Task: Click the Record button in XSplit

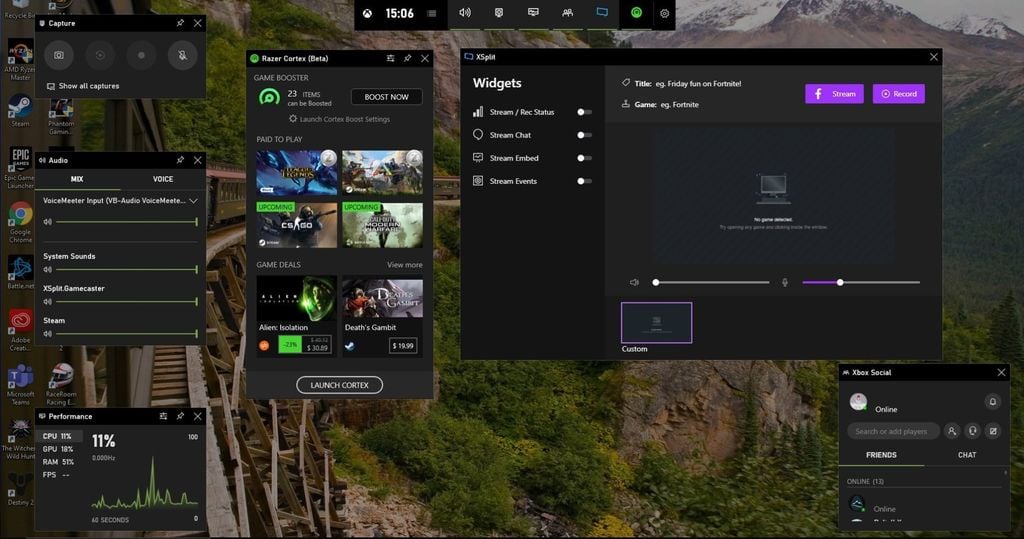Action: click(x=899, y=94)
